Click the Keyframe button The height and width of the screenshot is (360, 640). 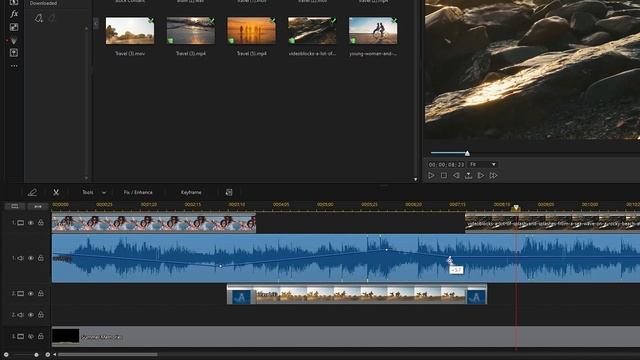(x=191, y=192)
